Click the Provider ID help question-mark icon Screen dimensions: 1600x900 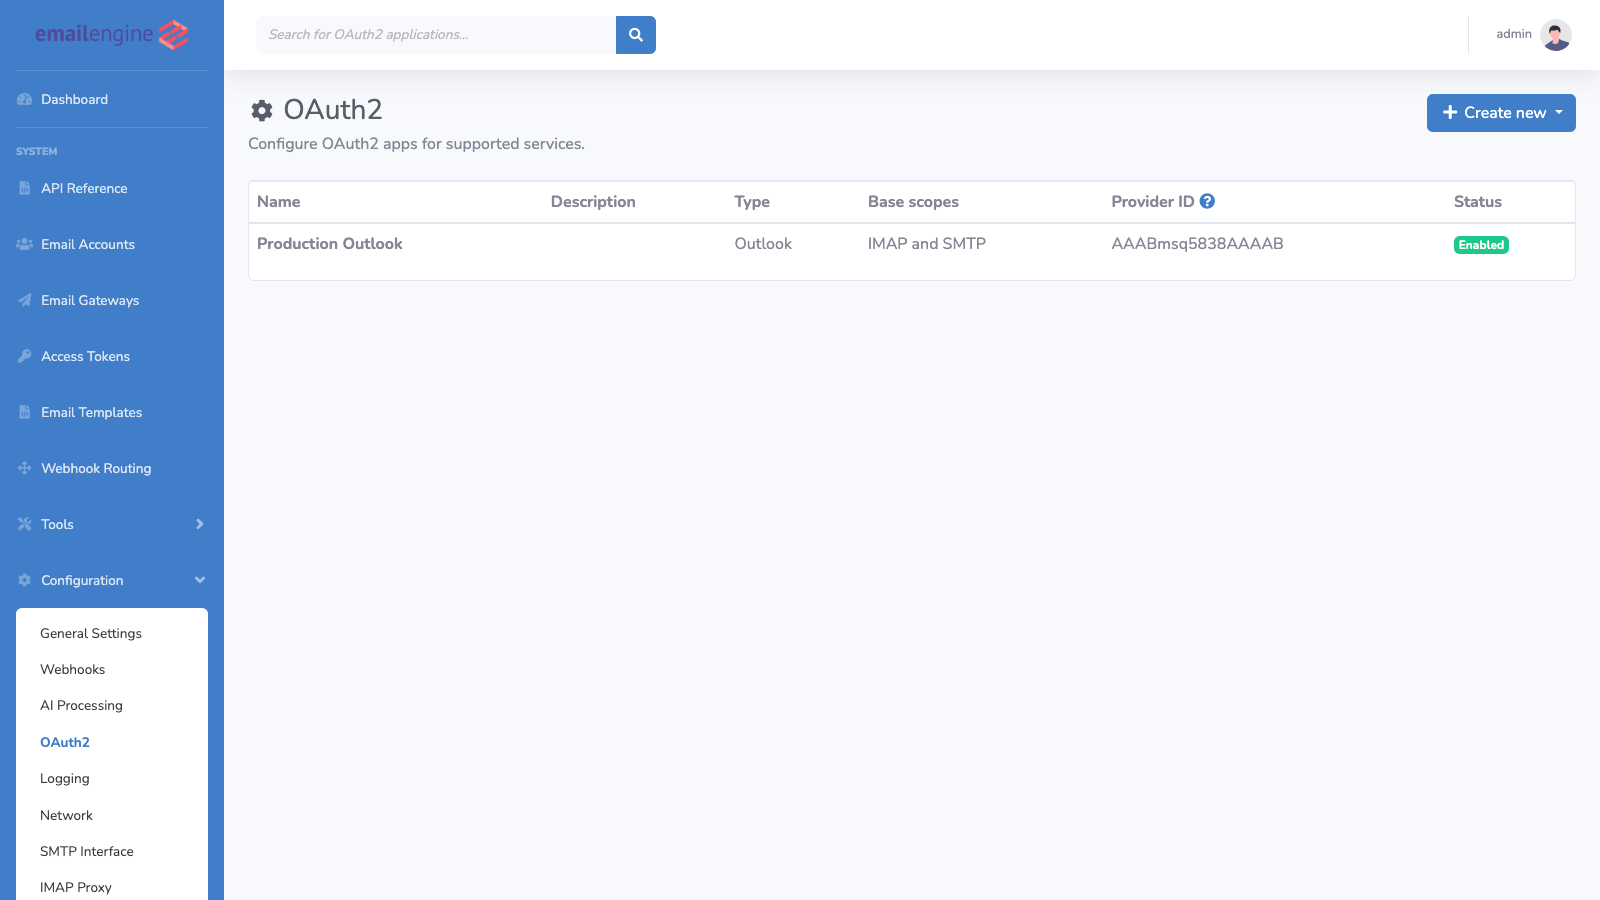coord(1208,200)
